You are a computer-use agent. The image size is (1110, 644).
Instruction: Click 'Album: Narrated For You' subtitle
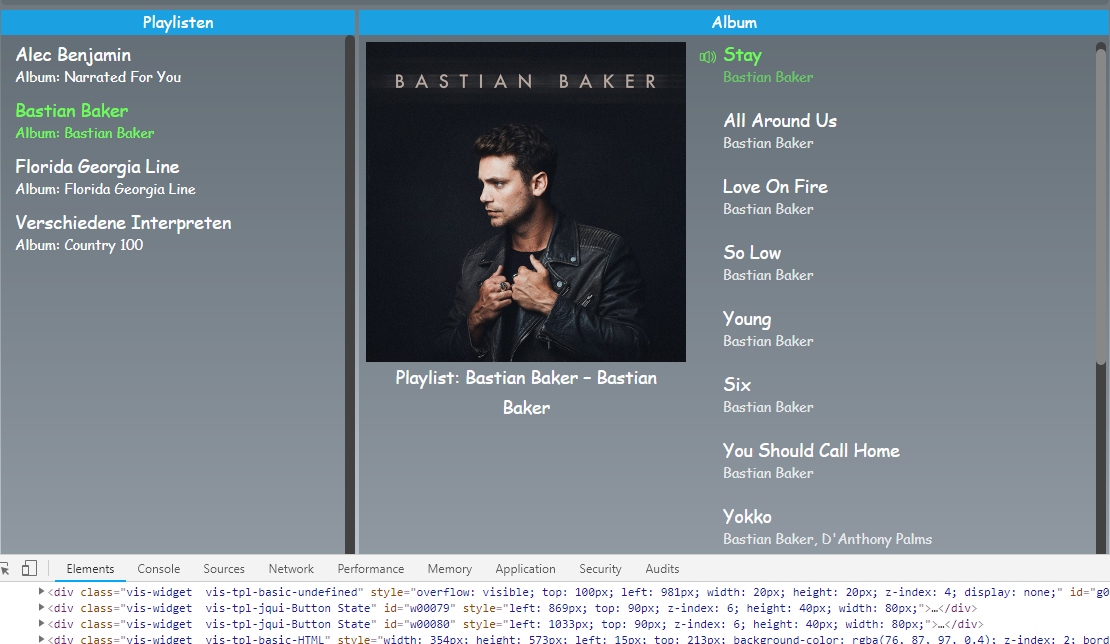[x=98, y=76]
